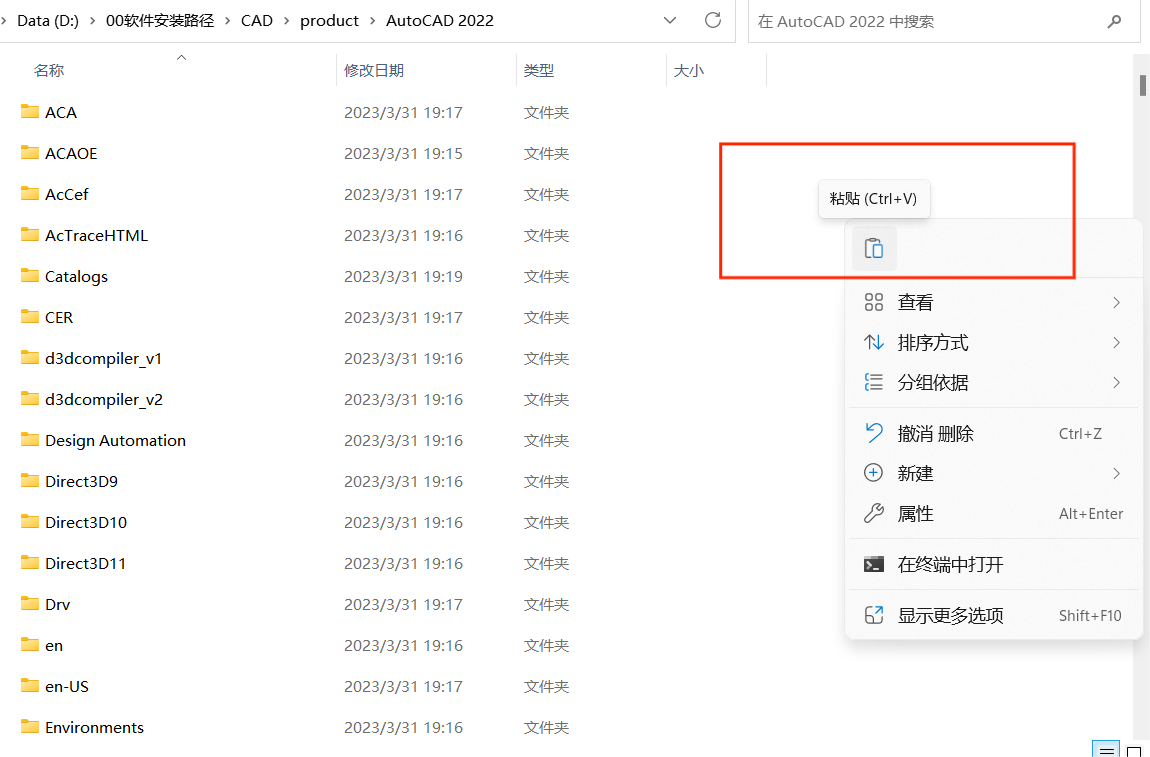Click the grid icon next to 查看

pyautogui.click(x=874, y=301)
